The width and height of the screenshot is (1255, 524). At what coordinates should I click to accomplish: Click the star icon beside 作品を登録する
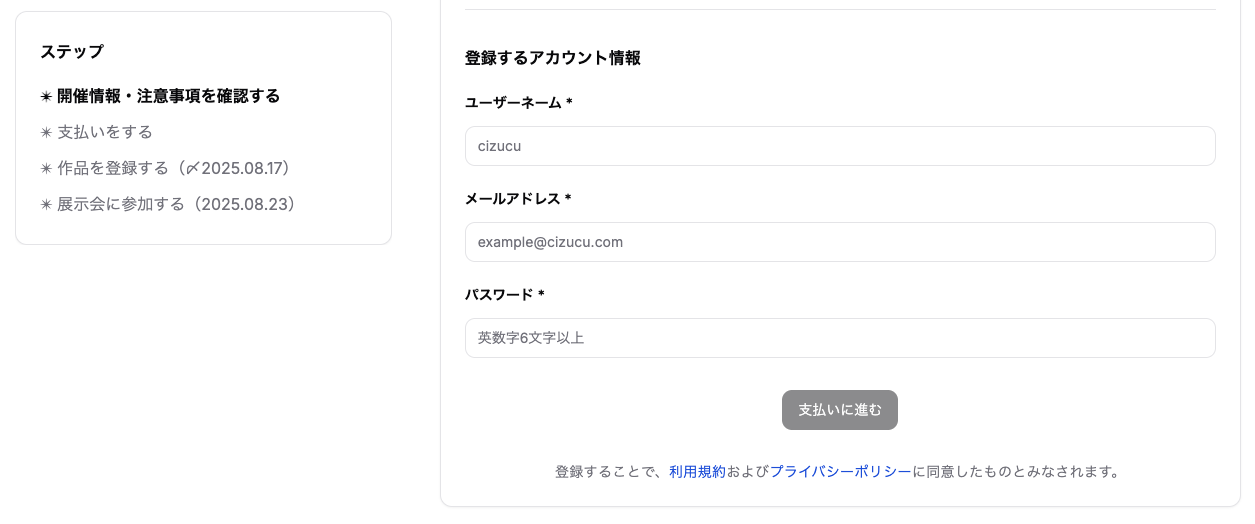[46, 169]
